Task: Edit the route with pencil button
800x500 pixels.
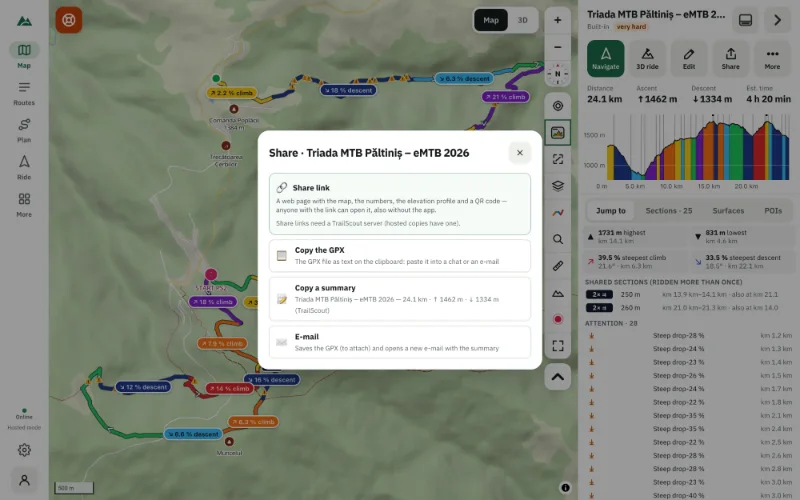Action: tap(689, 59)
